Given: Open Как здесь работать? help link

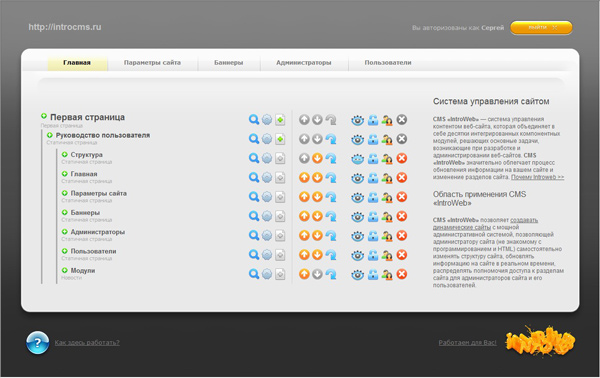Looking at the screenshot, I should pos(87,342).
